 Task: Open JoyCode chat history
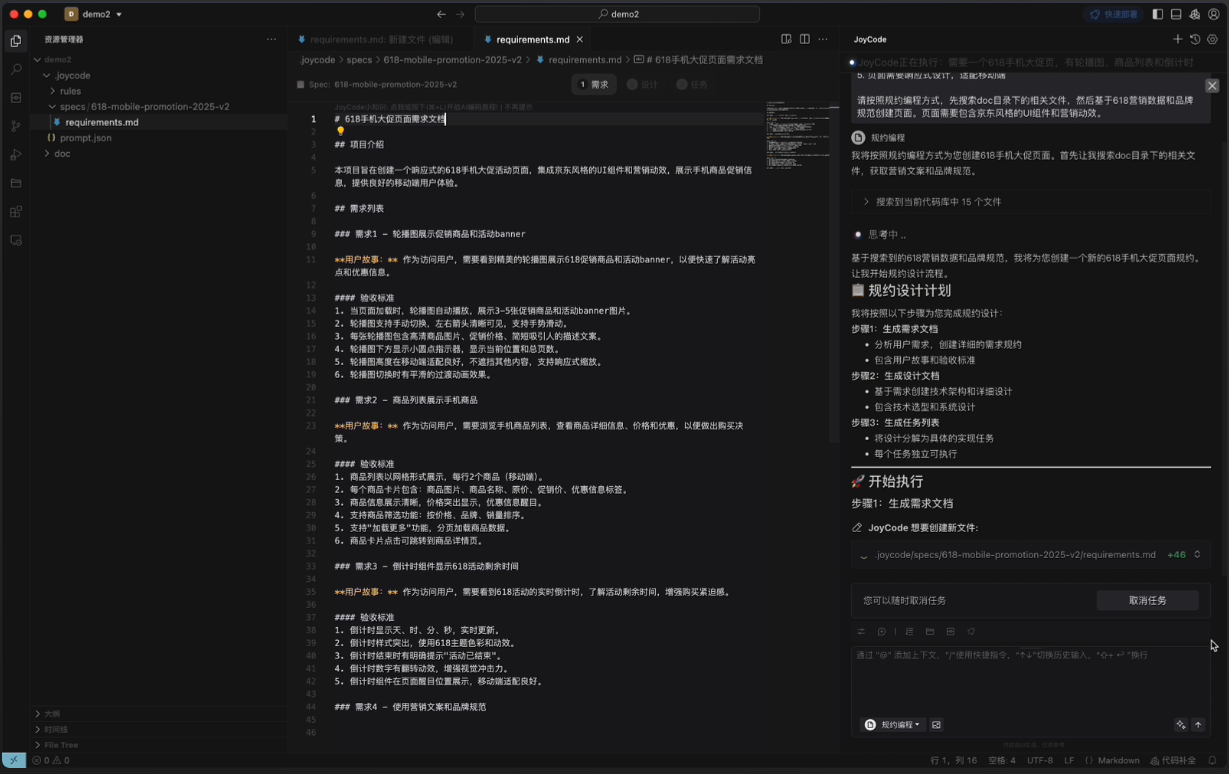pos(1195,39)
